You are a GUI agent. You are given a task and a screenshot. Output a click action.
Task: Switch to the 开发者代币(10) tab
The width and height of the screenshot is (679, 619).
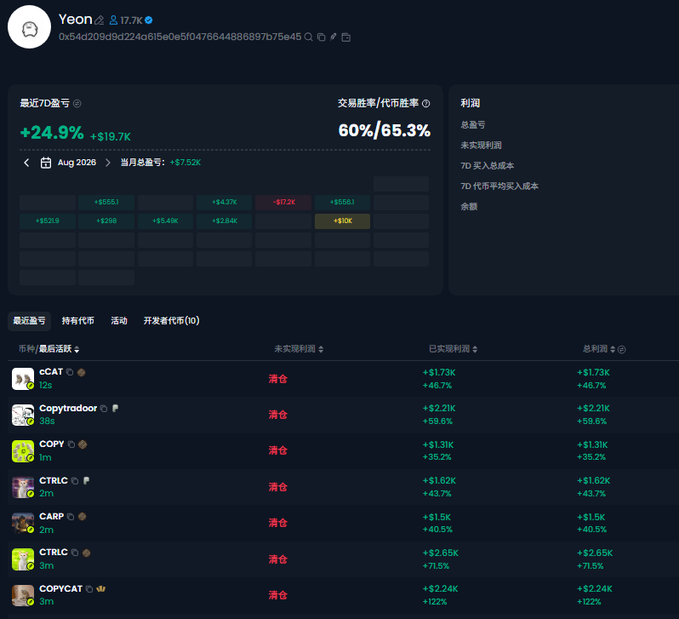point(171,321)
